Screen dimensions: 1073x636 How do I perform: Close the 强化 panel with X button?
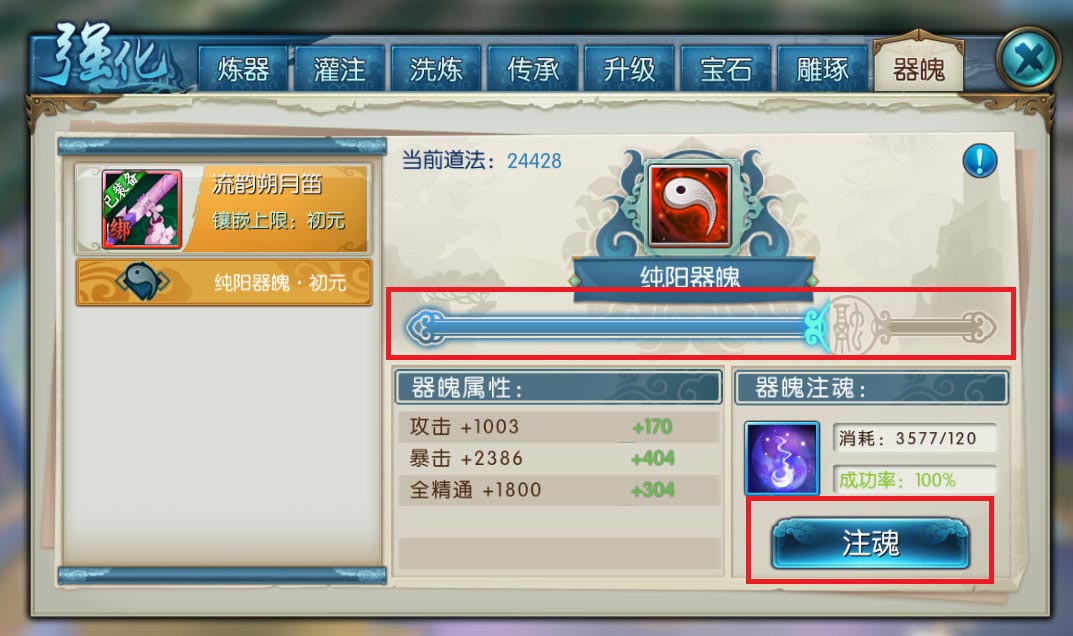[1029, 59]
